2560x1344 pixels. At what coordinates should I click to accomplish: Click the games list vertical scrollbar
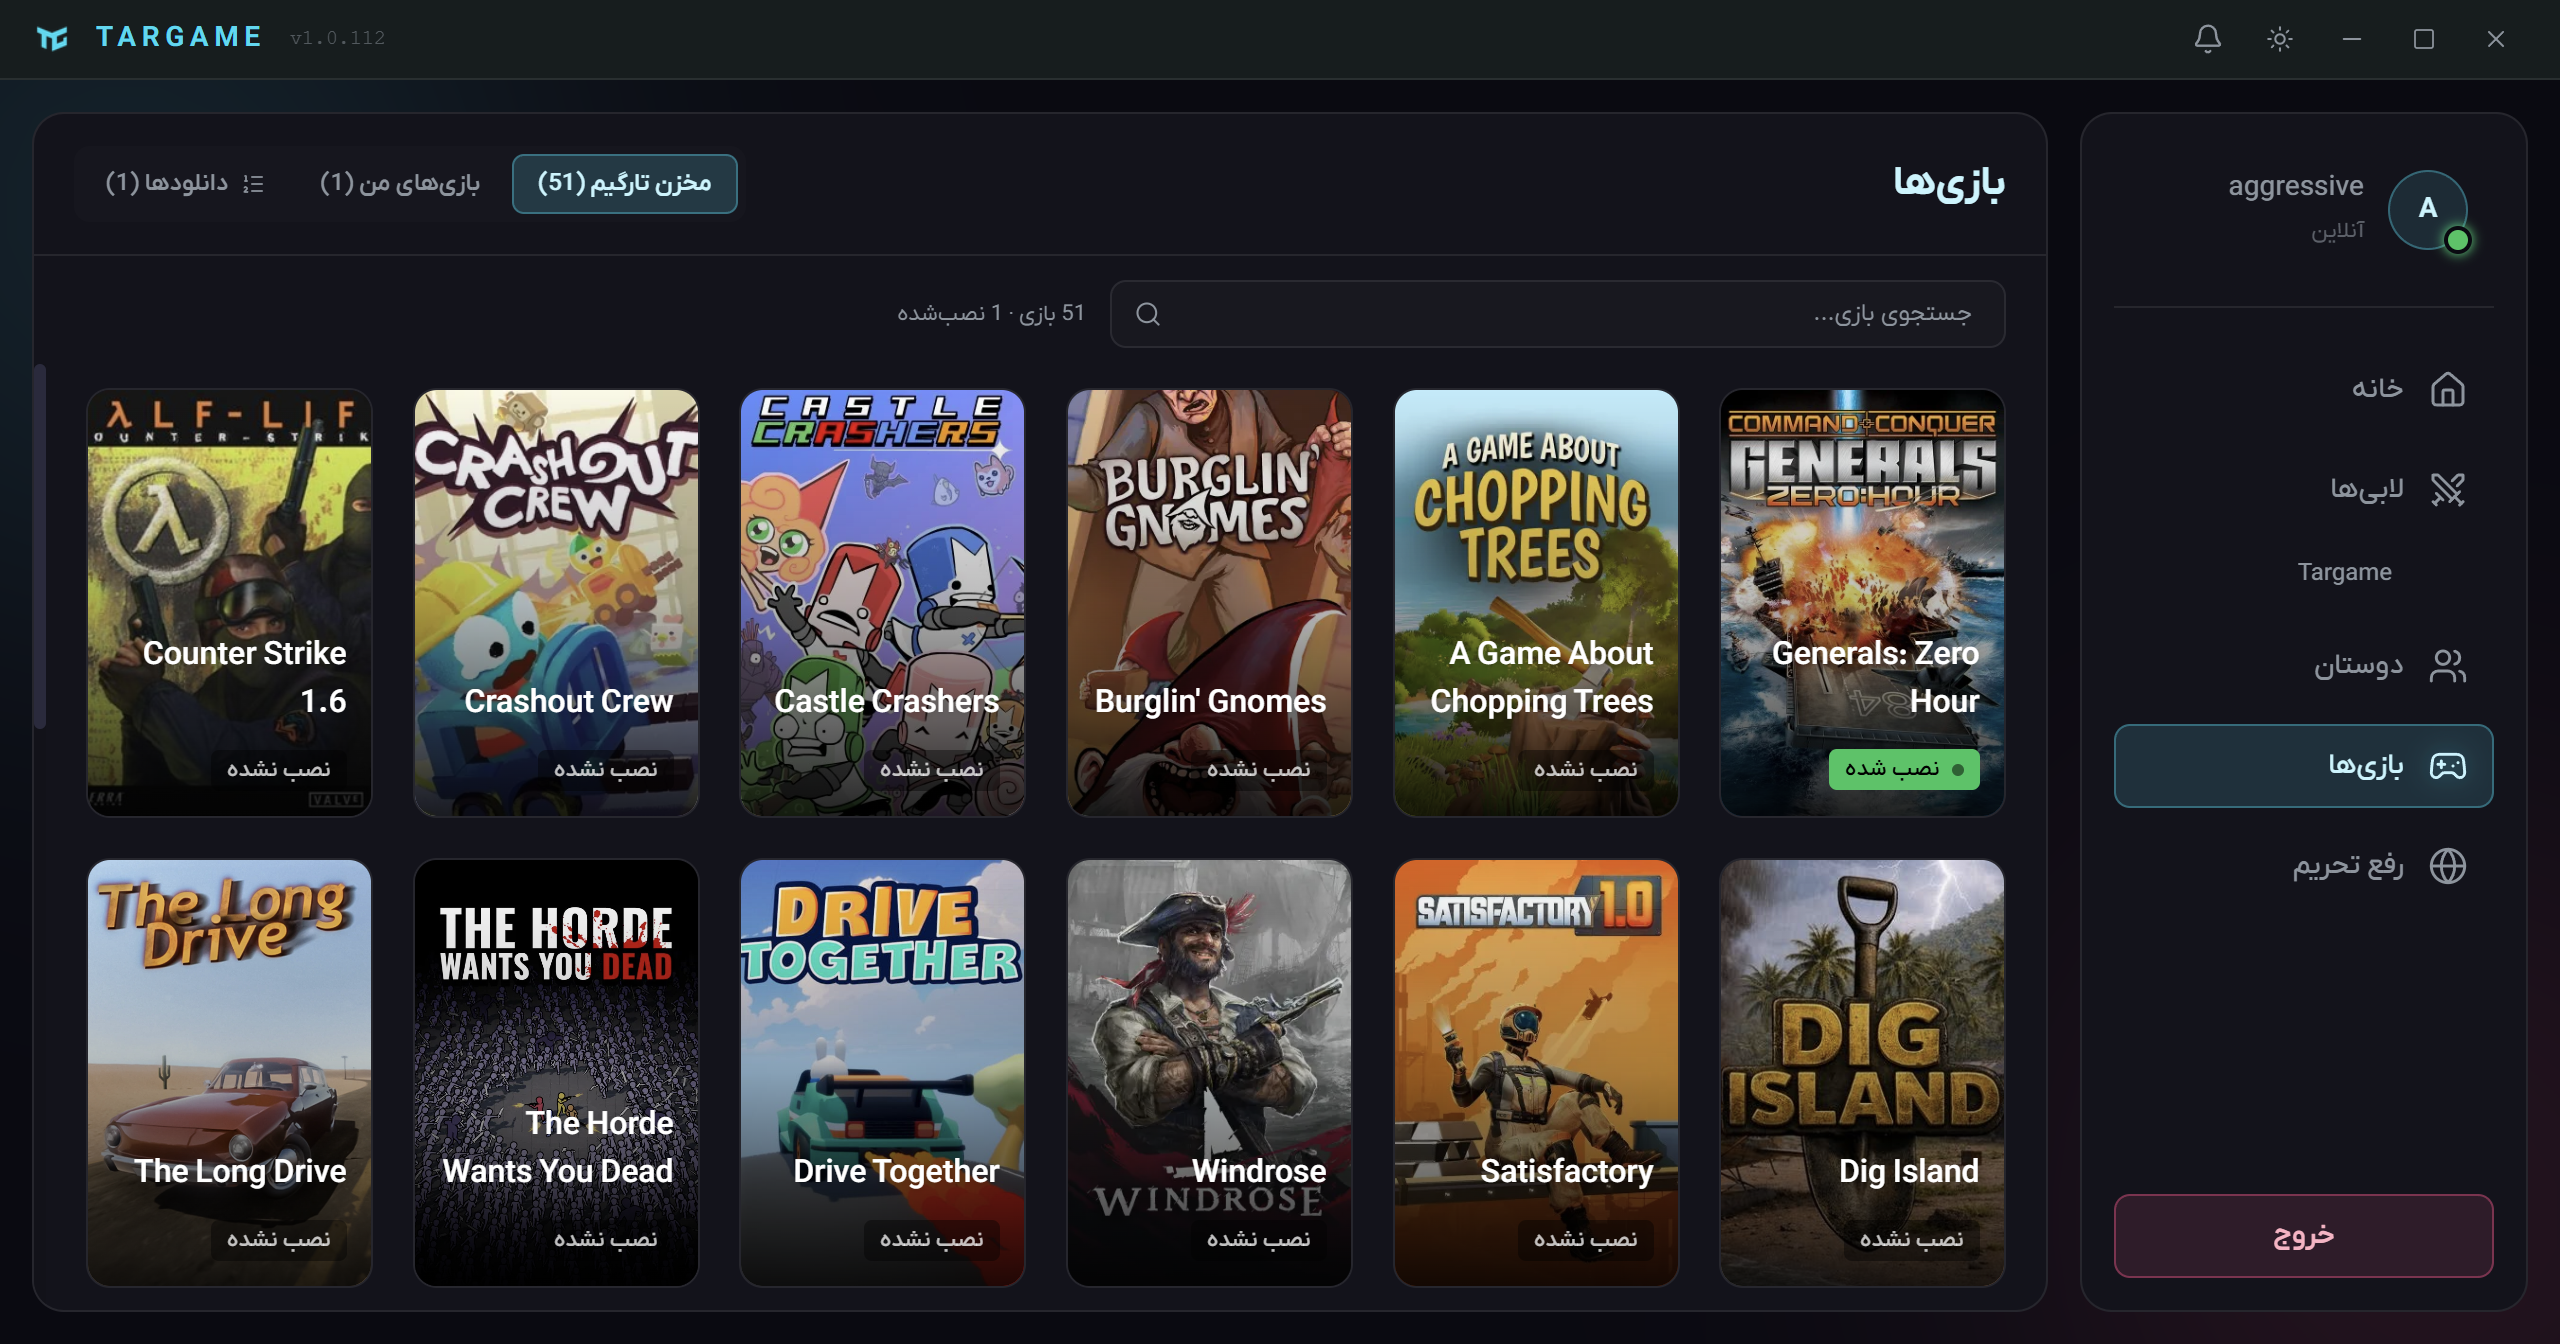(40, 547)
